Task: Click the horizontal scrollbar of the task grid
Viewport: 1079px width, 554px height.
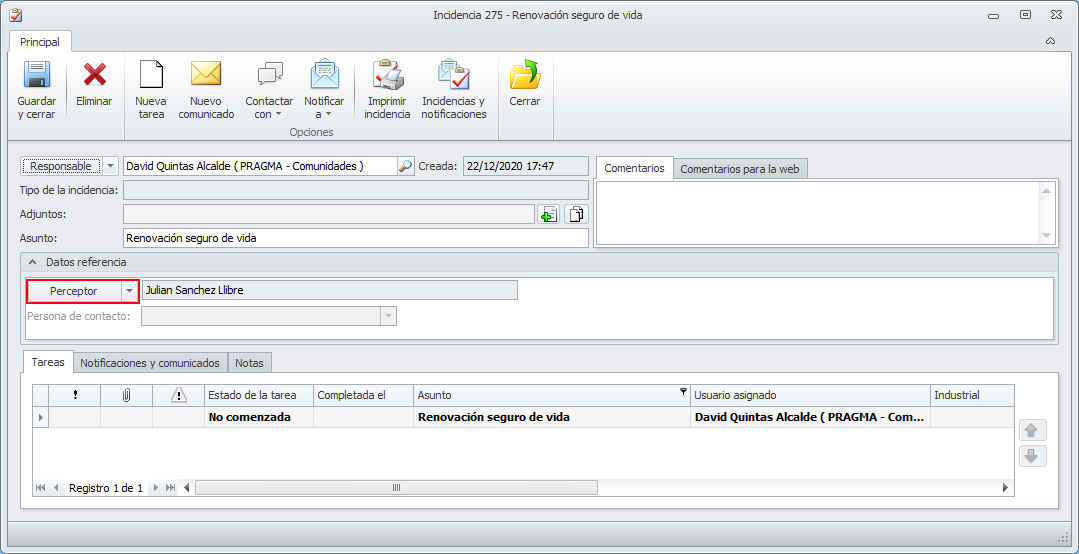Action: pyautogui.click(x=396, y=488)
